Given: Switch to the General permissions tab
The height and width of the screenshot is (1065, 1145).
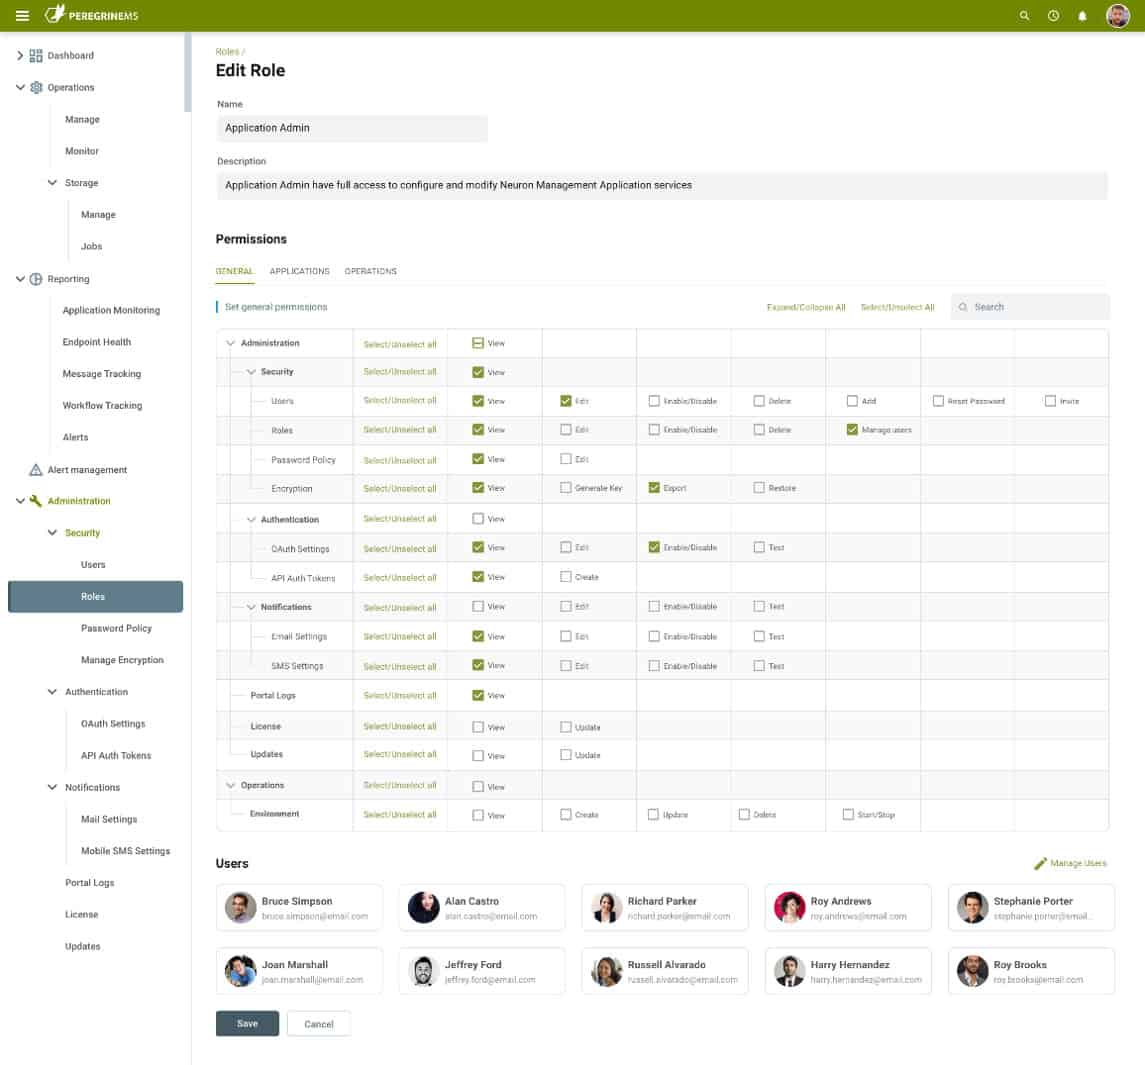Looking at the screenshot, I should pos(234,271).
